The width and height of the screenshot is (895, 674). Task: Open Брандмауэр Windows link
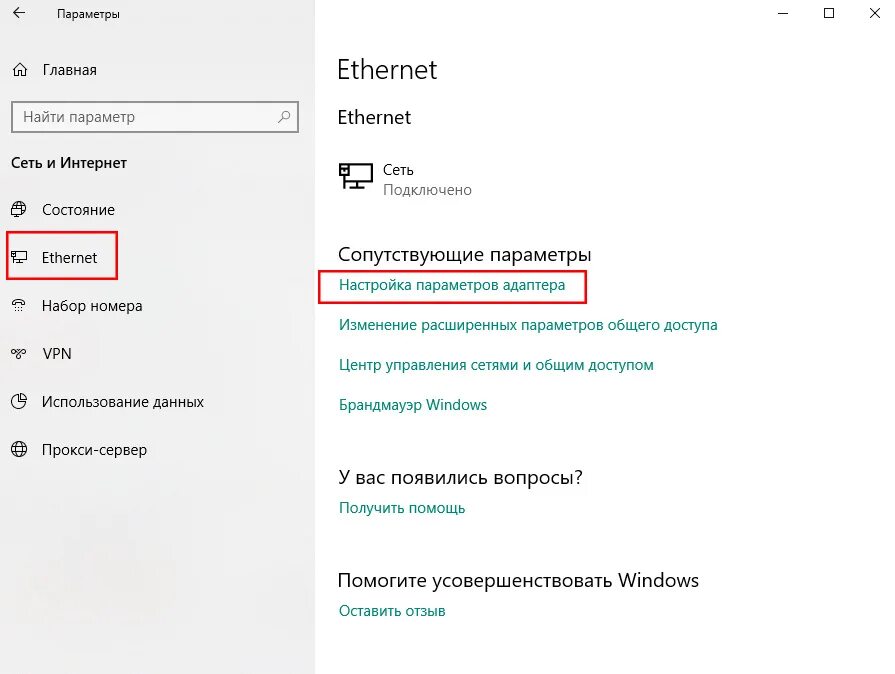412,405
